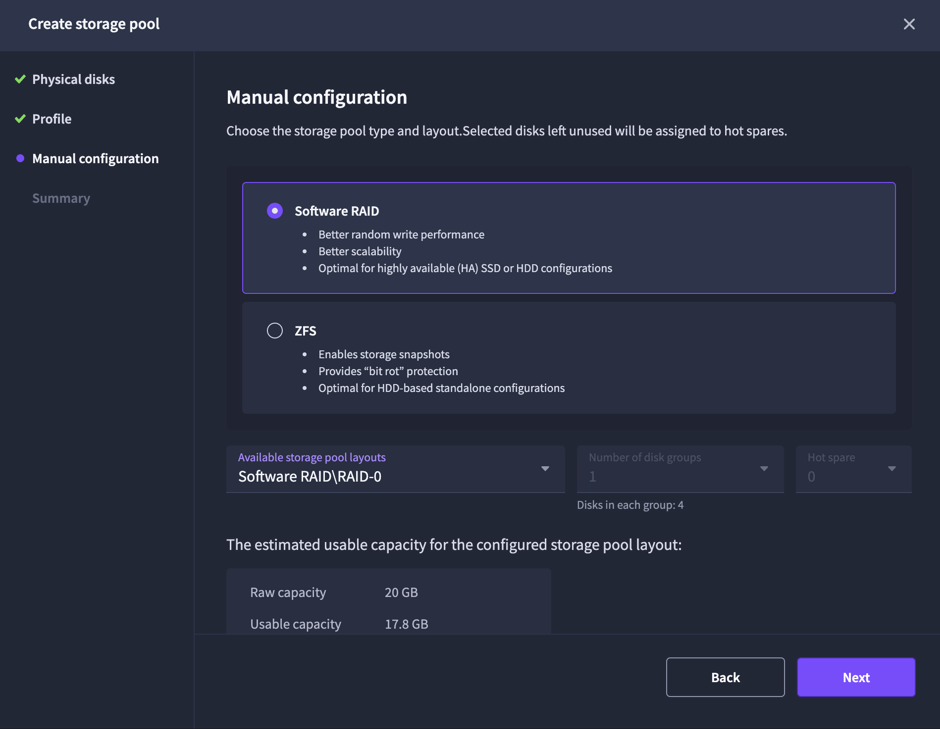Viewport: 940px width, 729px height.
Task: Open the Manual configuration step
Action: [x=95, y=158]
